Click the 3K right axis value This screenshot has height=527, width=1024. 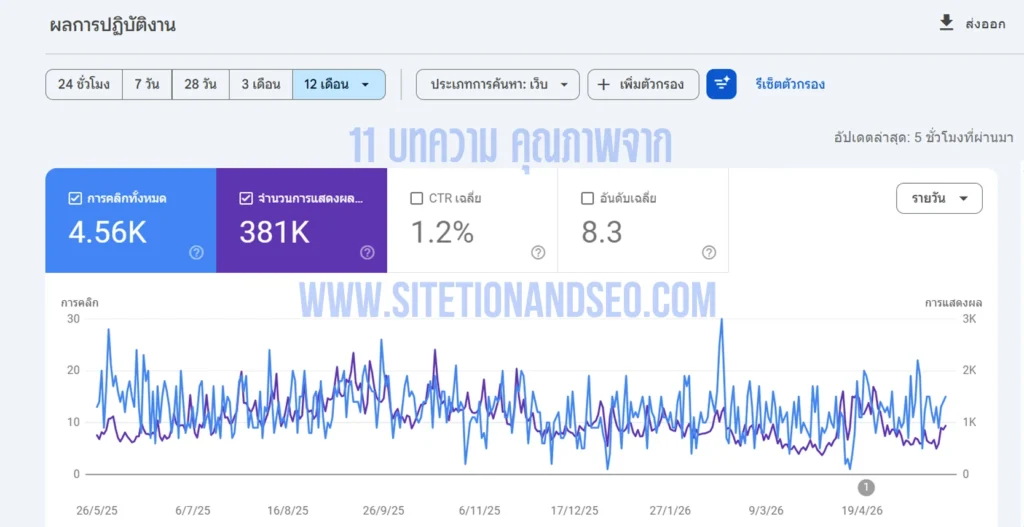(x=968, y=319)
